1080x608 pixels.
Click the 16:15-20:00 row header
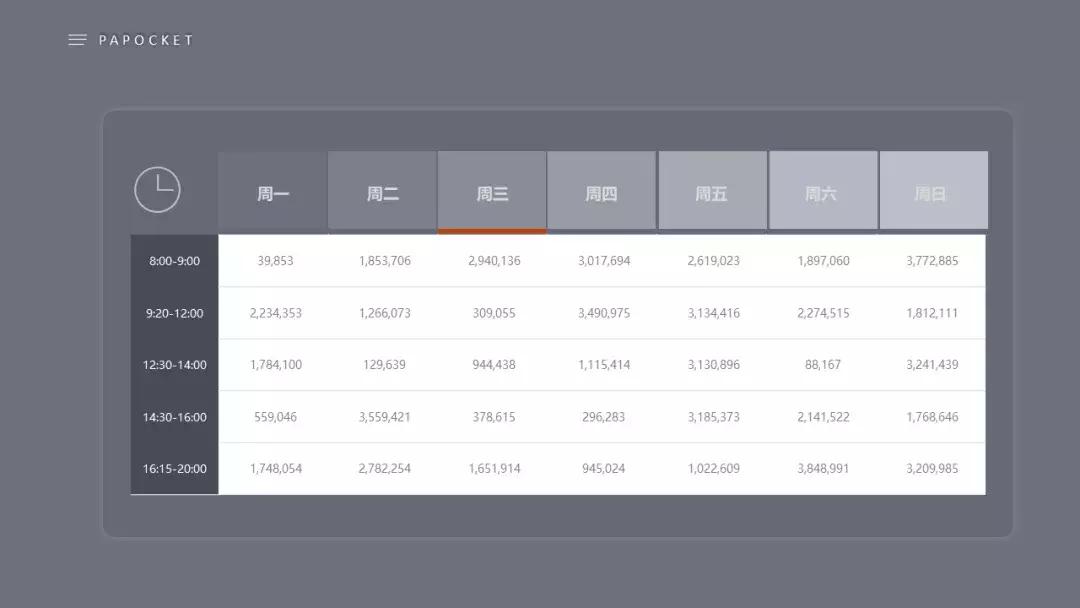point(174,469)
